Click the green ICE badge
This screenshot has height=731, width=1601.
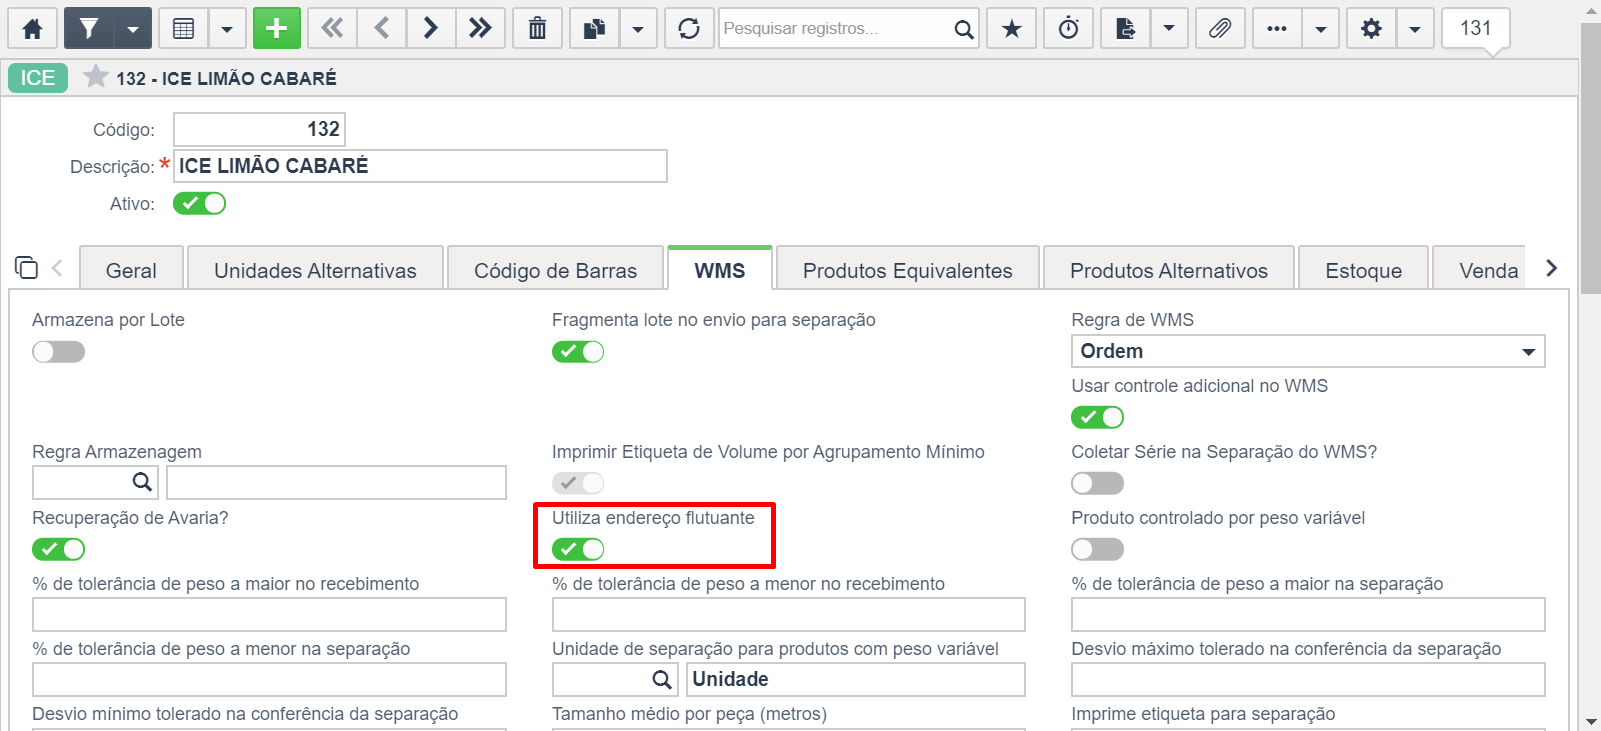coord(38,78)
